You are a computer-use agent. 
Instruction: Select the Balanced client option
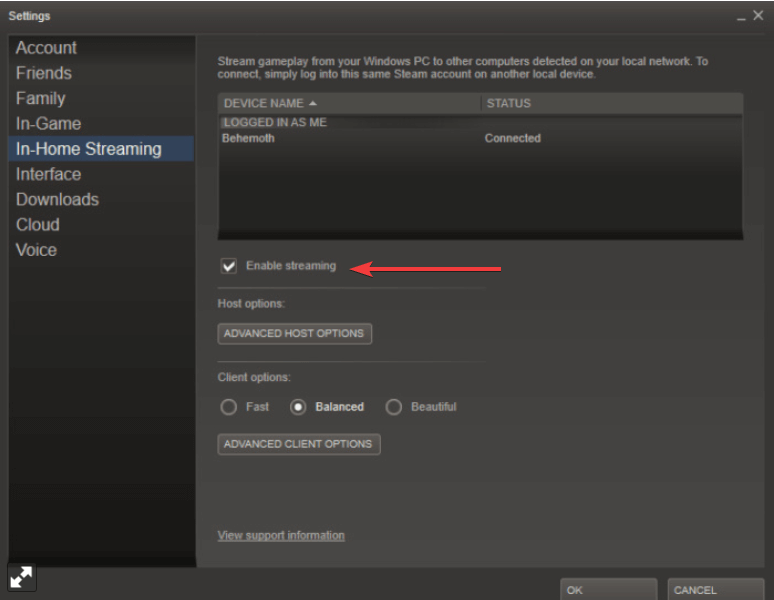click(x=298, y=407)
